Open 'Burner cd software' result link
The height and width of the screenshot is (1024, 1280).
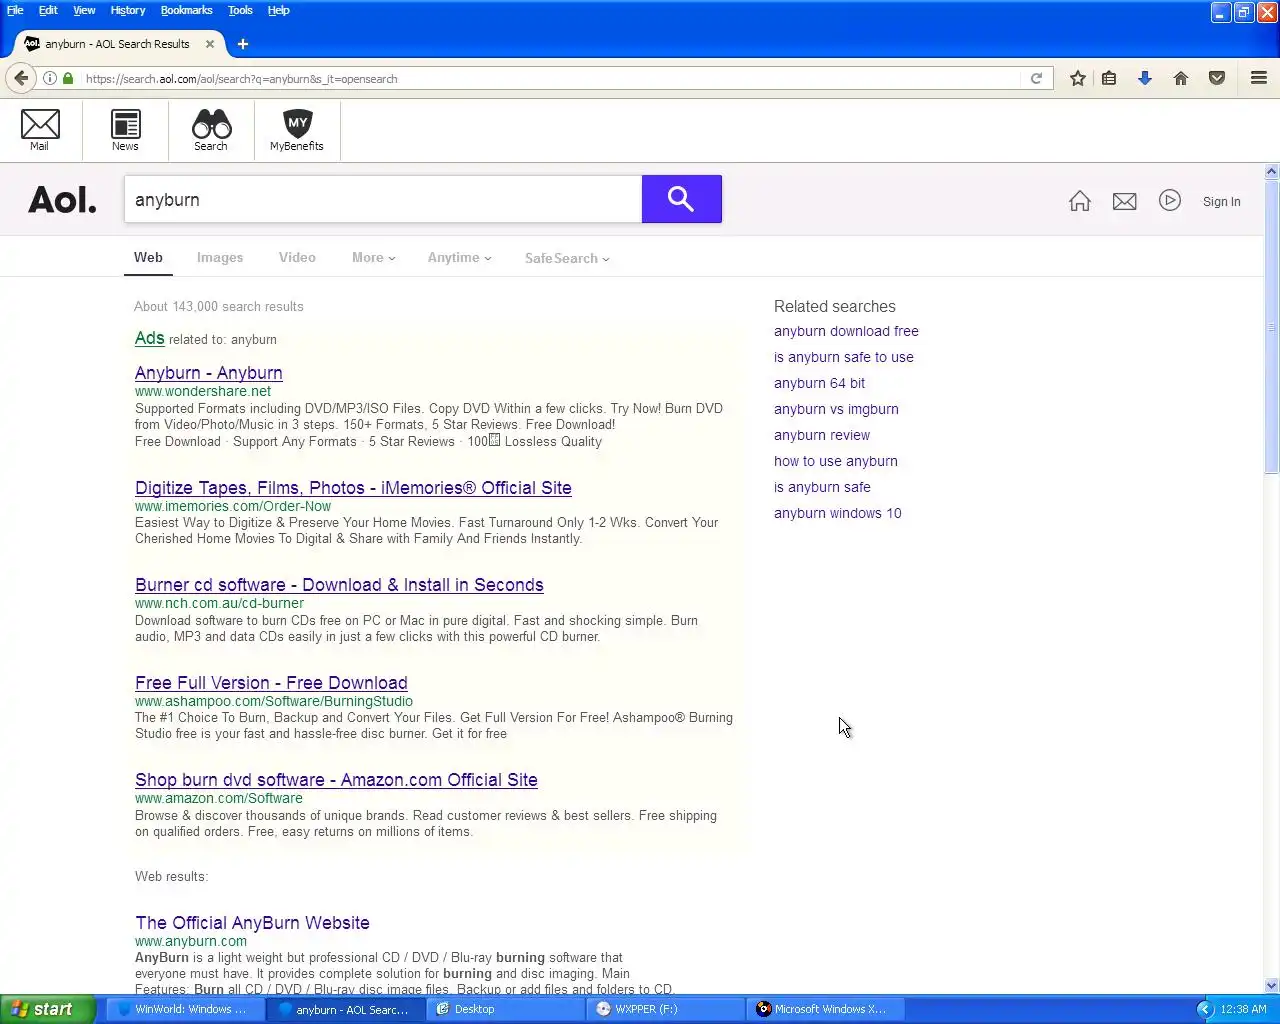pyautogui.click(x=339, y=585)
